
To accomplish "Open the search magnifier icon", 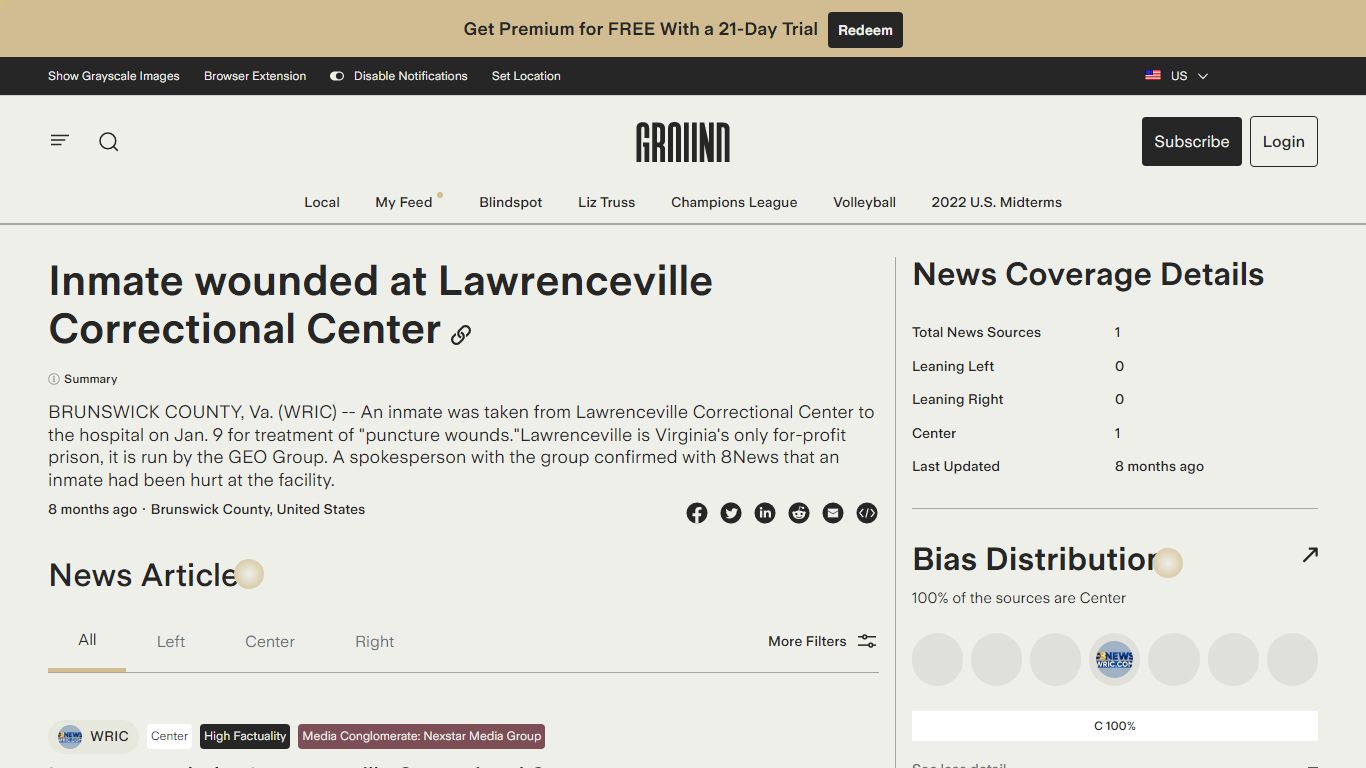I will click(x=109, y=142).
